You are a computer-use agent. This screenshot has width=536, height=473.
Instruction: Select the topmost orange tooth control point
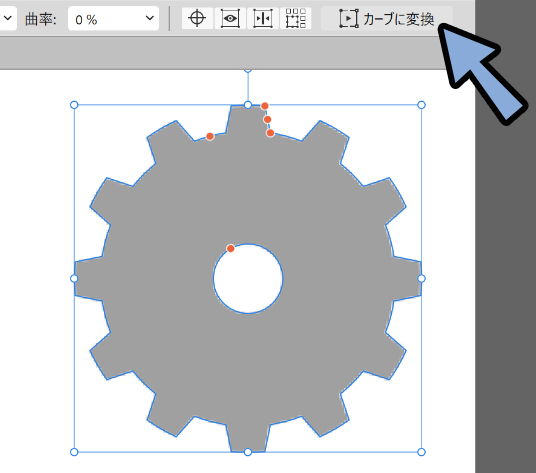265,106
